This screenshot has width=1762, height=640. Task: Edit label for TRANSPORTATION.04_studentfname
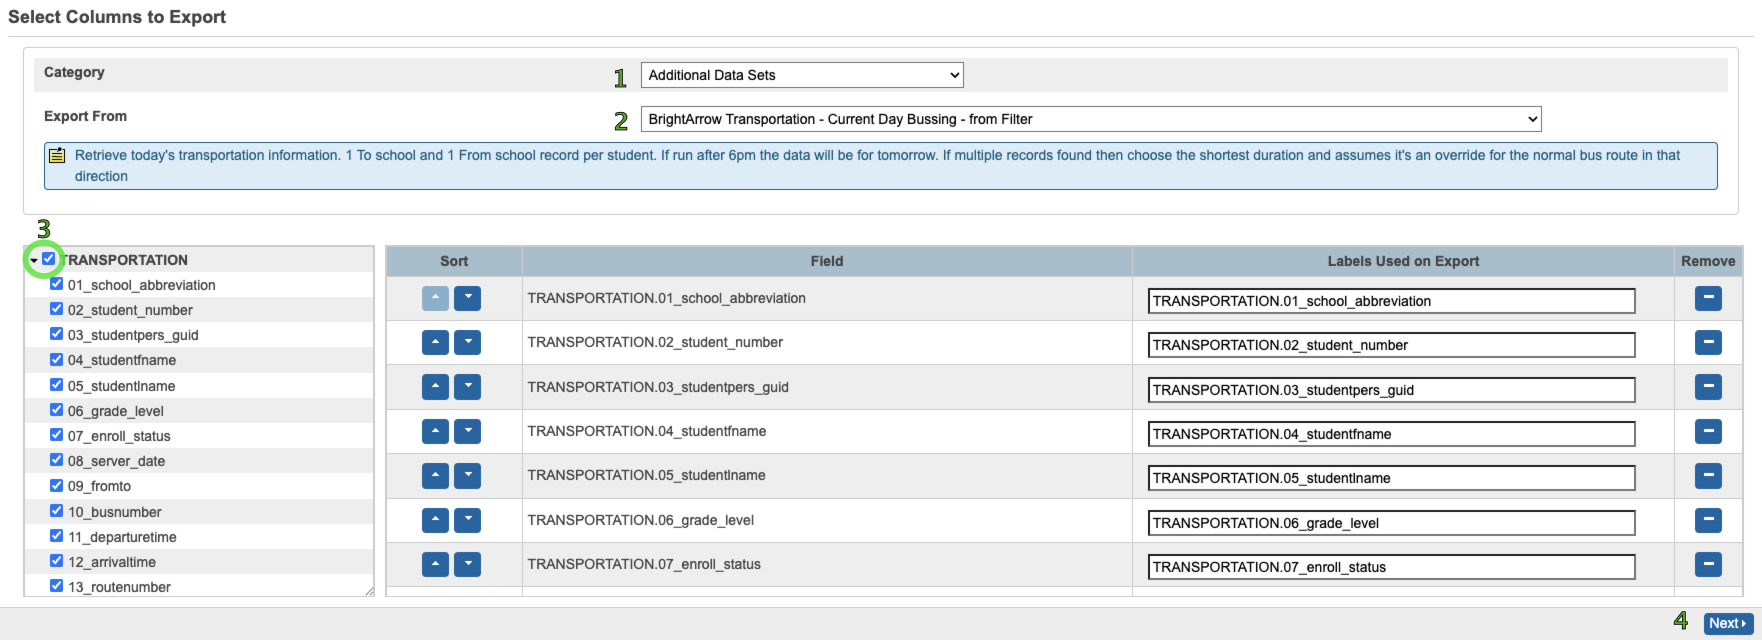pos(1391,434)
